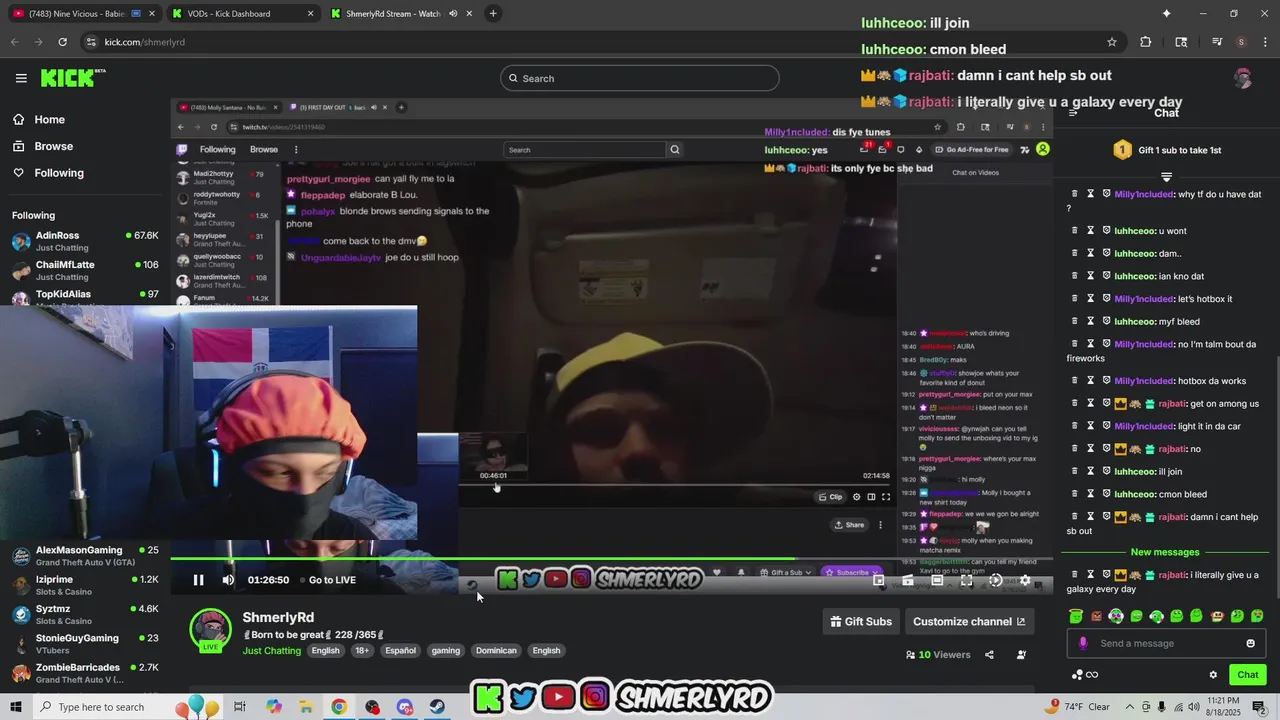Click the 18+ tag
Viewport: 1280px width, 720px height.
pos(362,651)
